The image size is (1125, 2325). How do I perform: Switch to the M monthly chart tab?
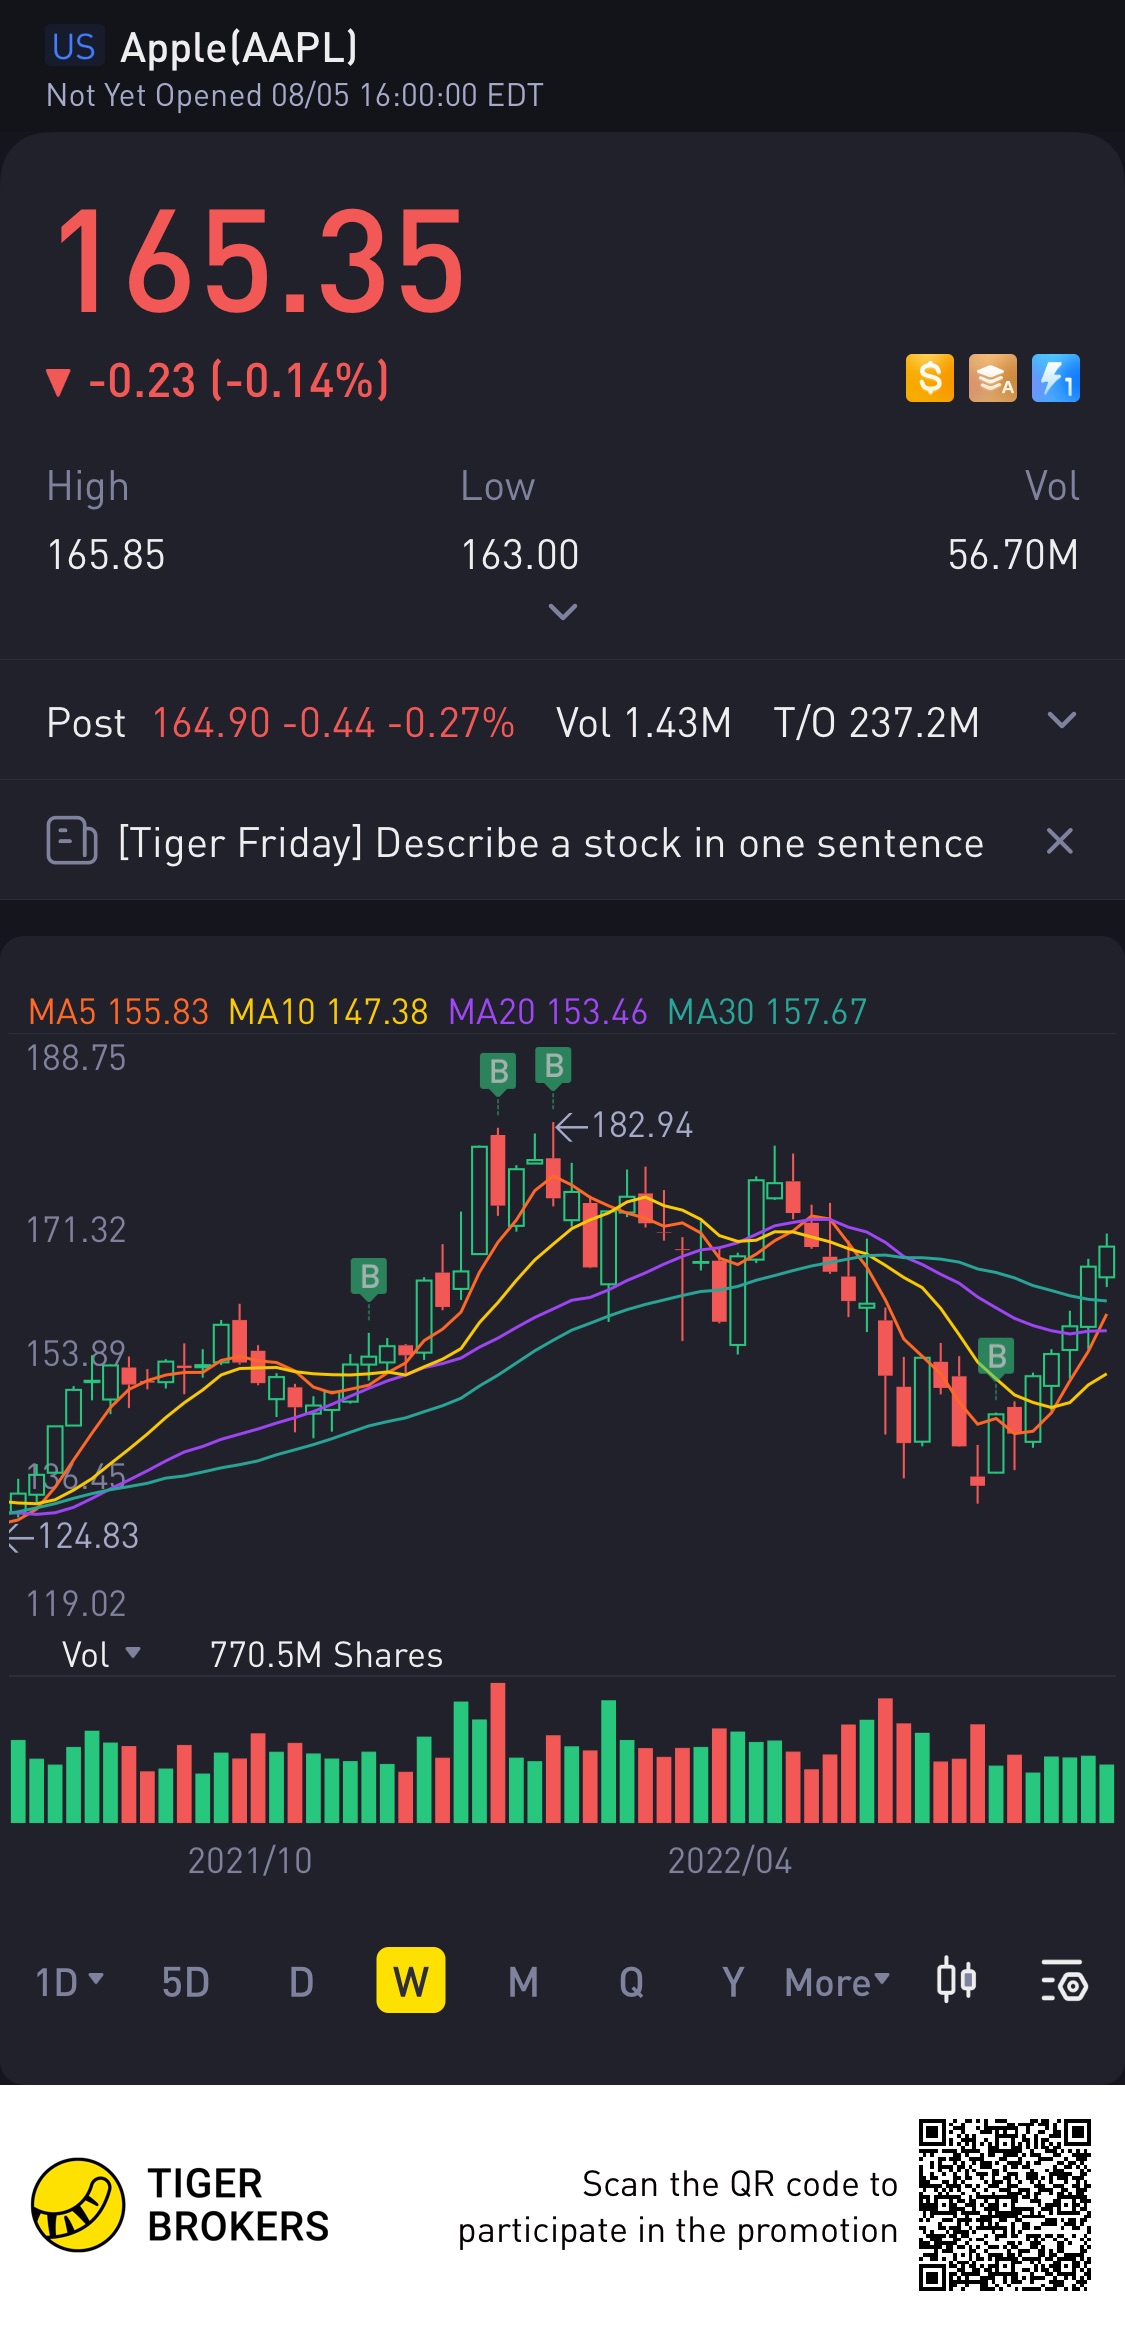(x=523, y=1982)
